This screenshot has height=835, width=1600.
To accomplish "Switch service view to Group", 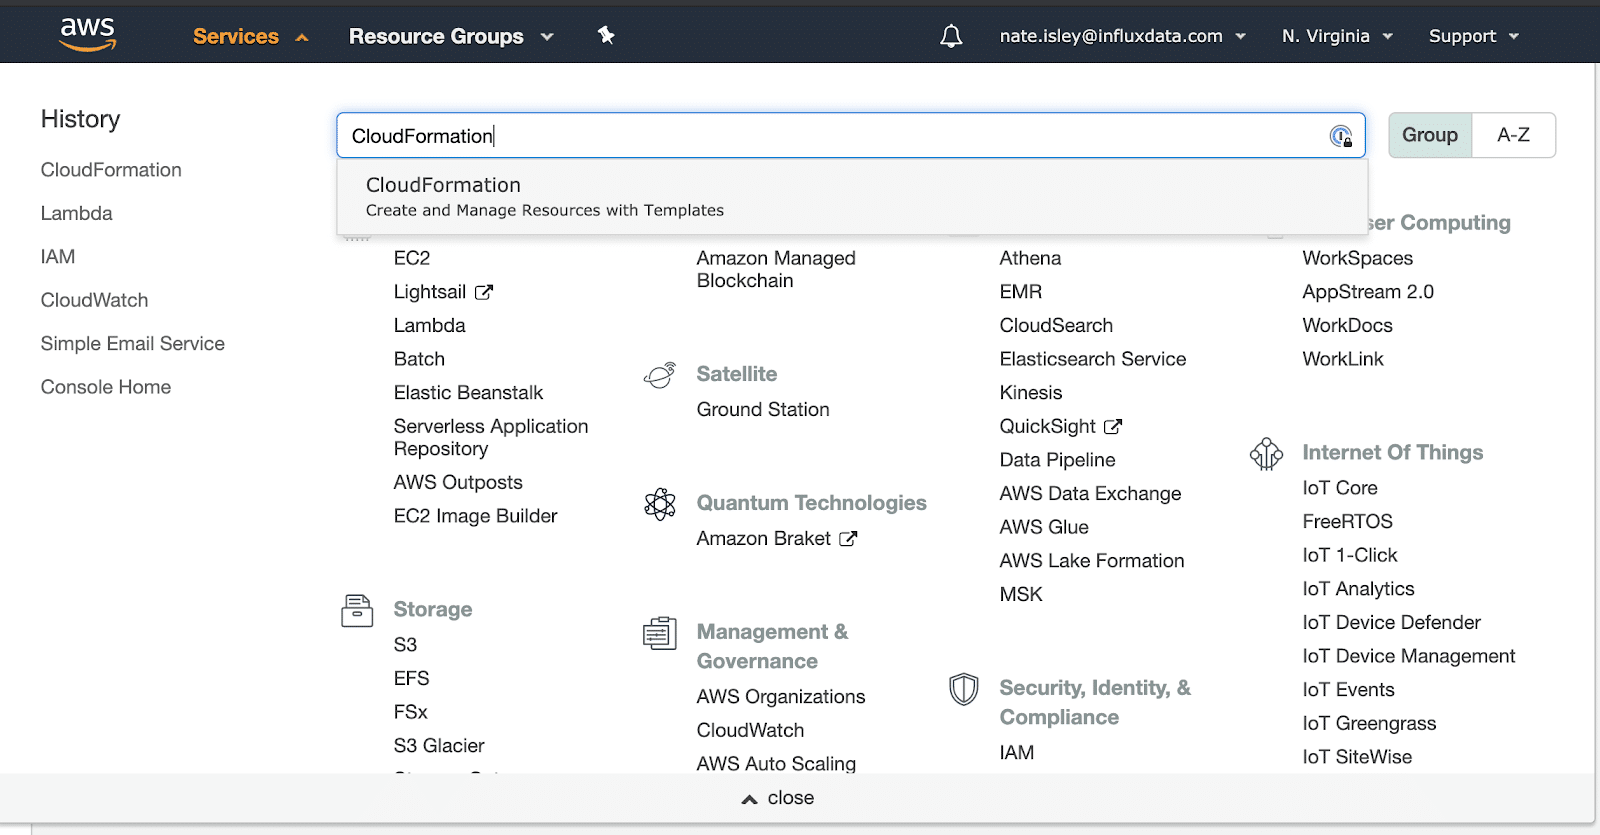I will coord(1429,135).
